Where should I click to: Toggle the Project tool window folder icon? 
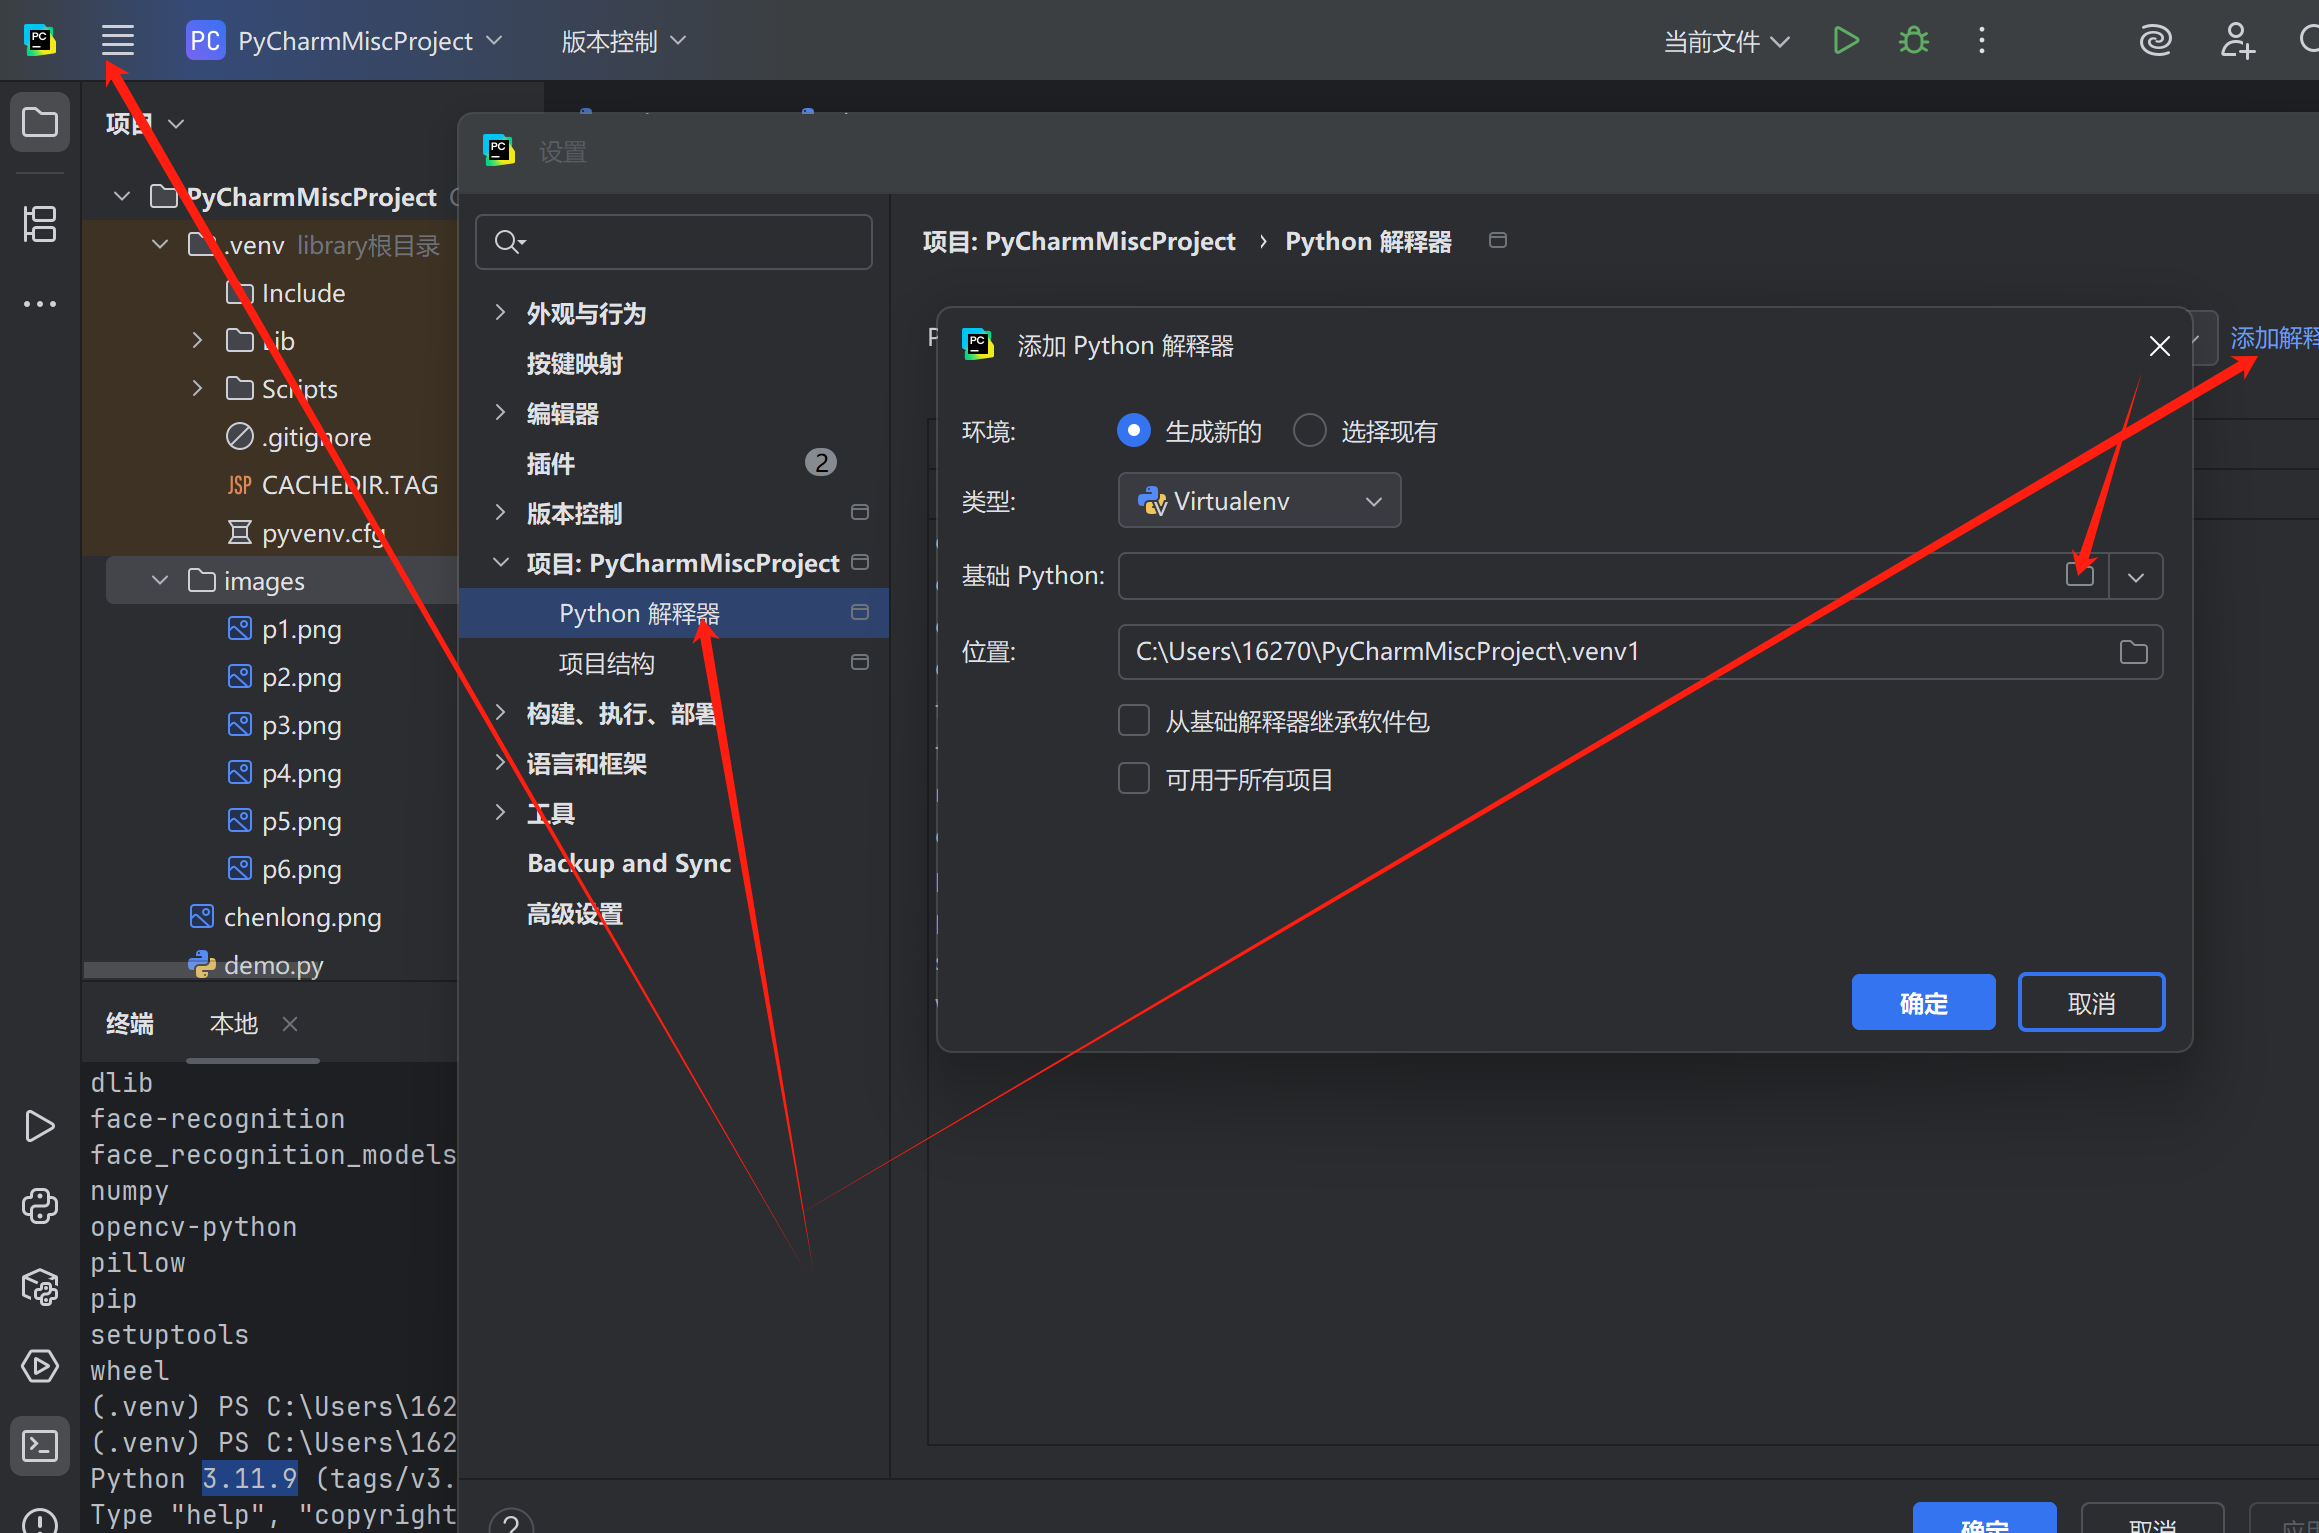point(40,123)
